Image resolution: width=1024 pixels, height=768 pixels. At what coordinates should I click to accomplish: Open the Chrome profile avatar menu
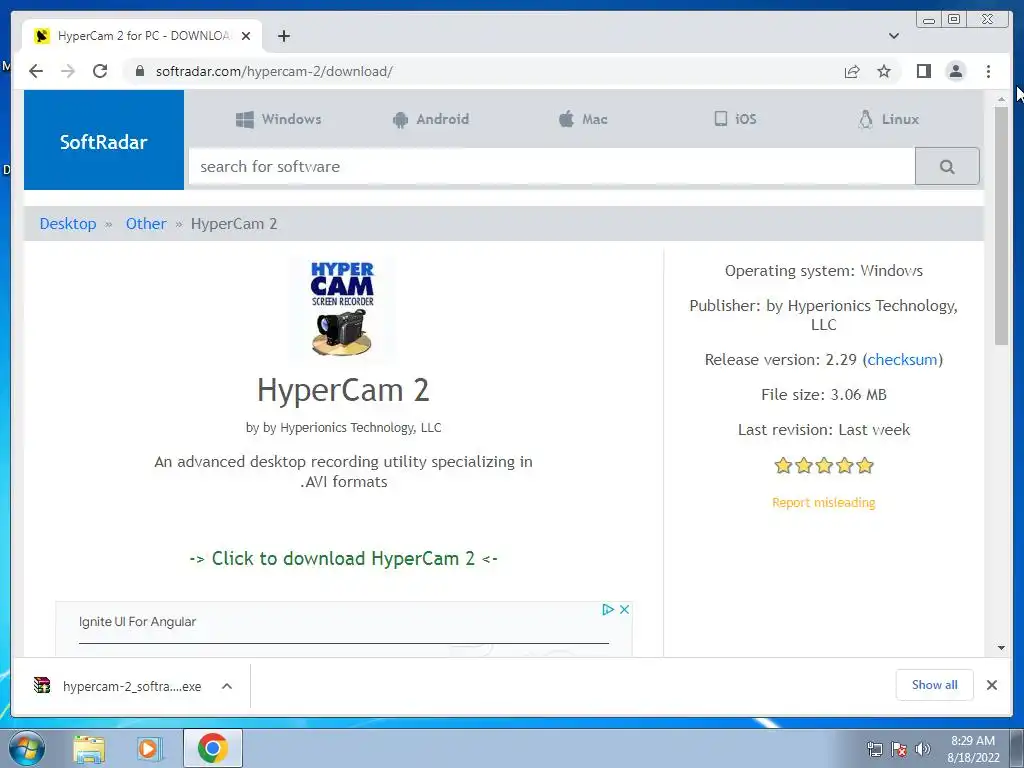pos(955,71)
